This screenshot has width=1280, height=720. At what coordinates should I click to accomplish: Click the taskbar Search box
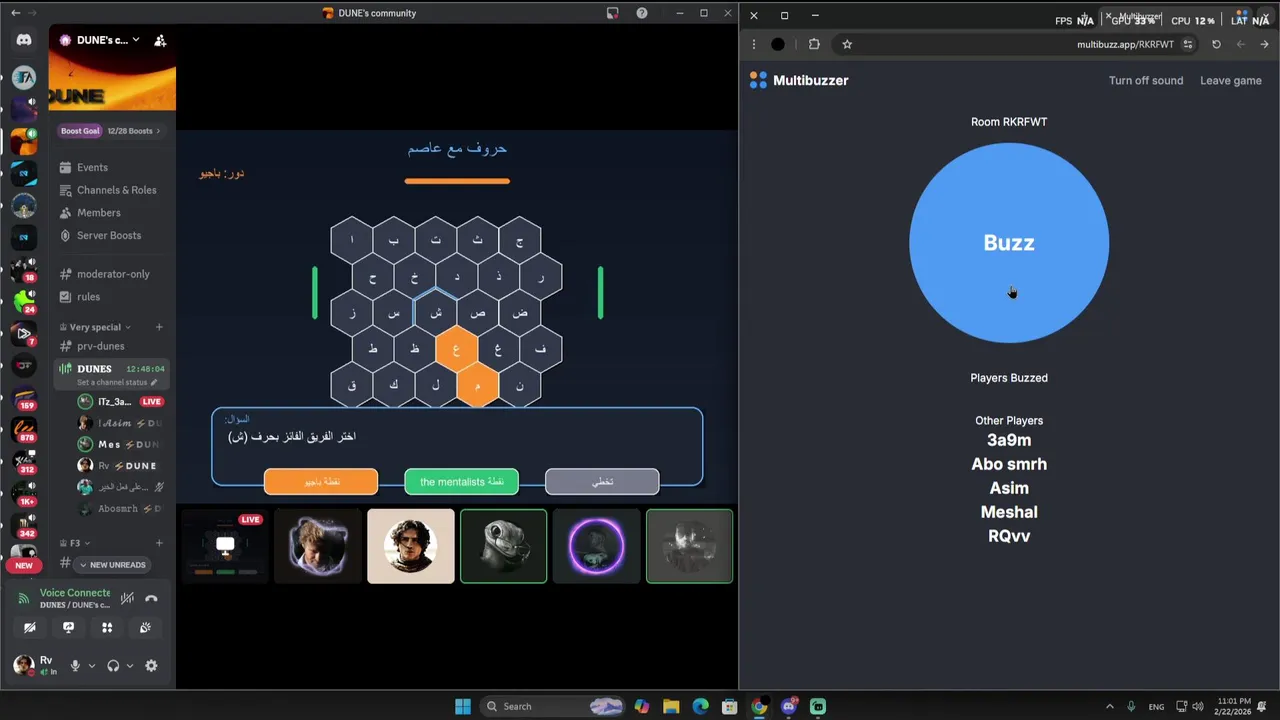tap(553, 706)
